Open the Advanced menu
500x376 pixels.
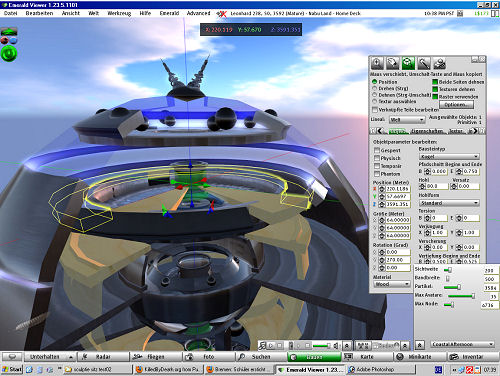pos(198,13)
